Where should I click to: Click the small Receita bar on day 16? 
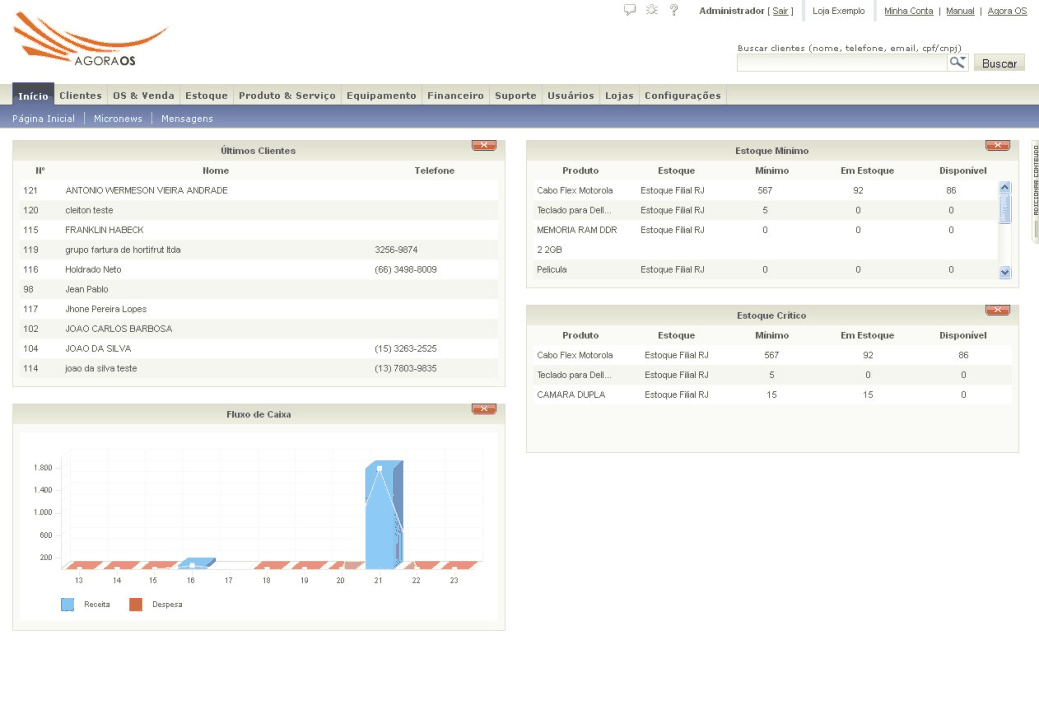click(x=197, y=563)
